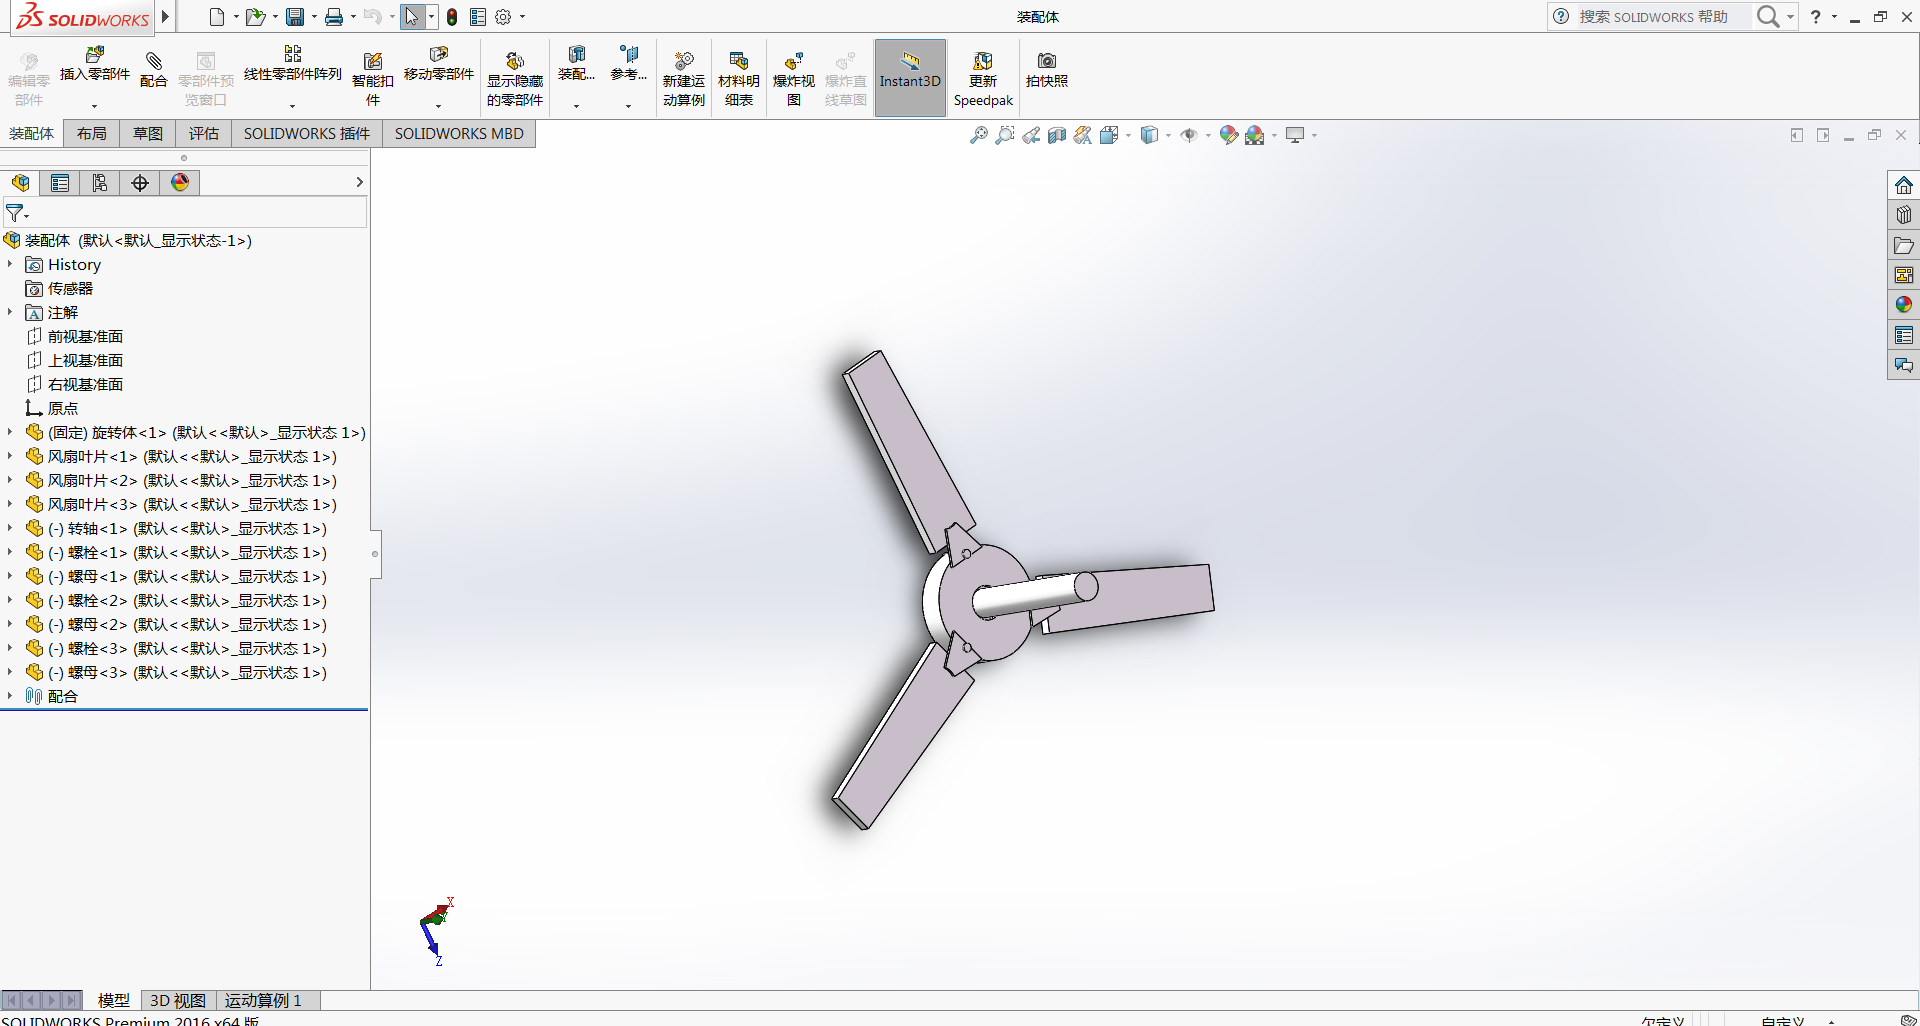Image resolution: width=1920 pixels, height=1026 pixels.
Task: Create a new document with the New icon
Action: pos(217,17)
